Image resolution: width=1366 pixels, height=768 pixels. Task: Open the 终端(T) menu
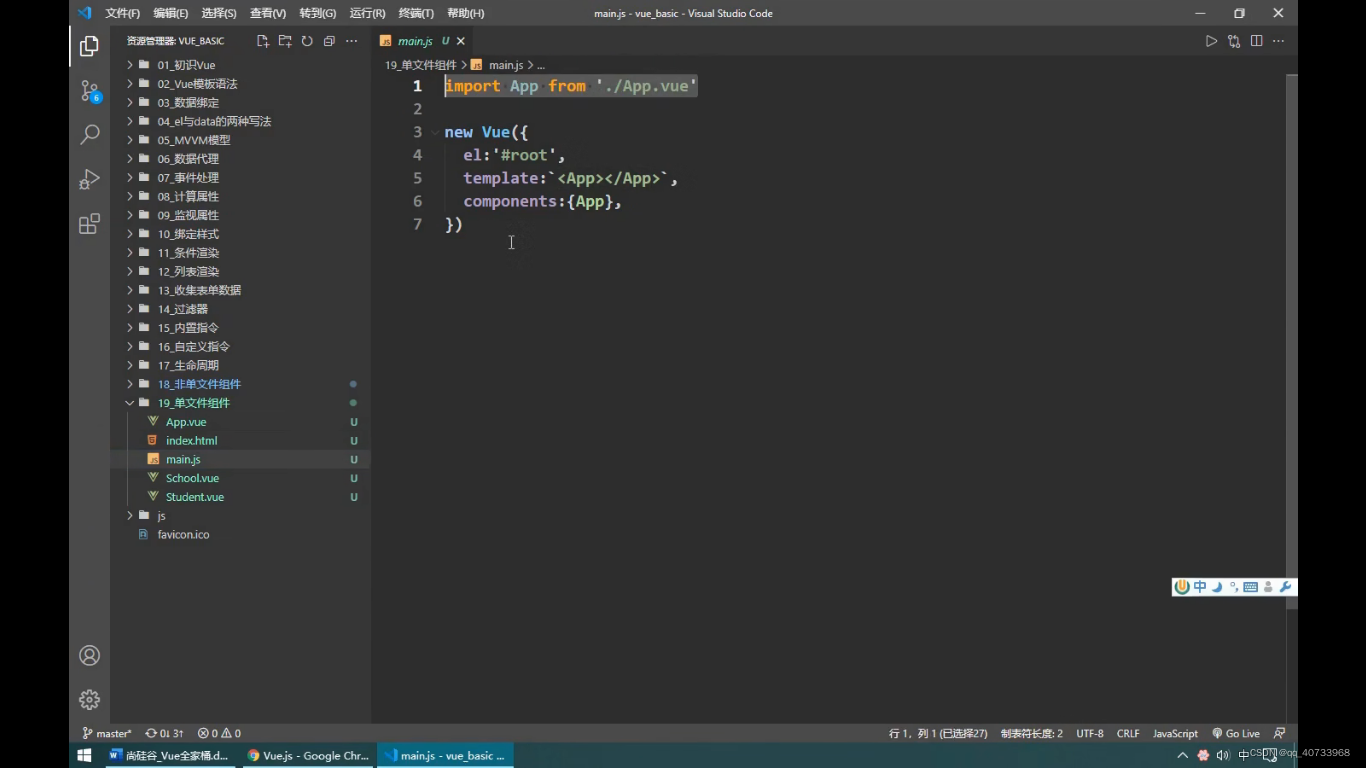tap(416, 13)
